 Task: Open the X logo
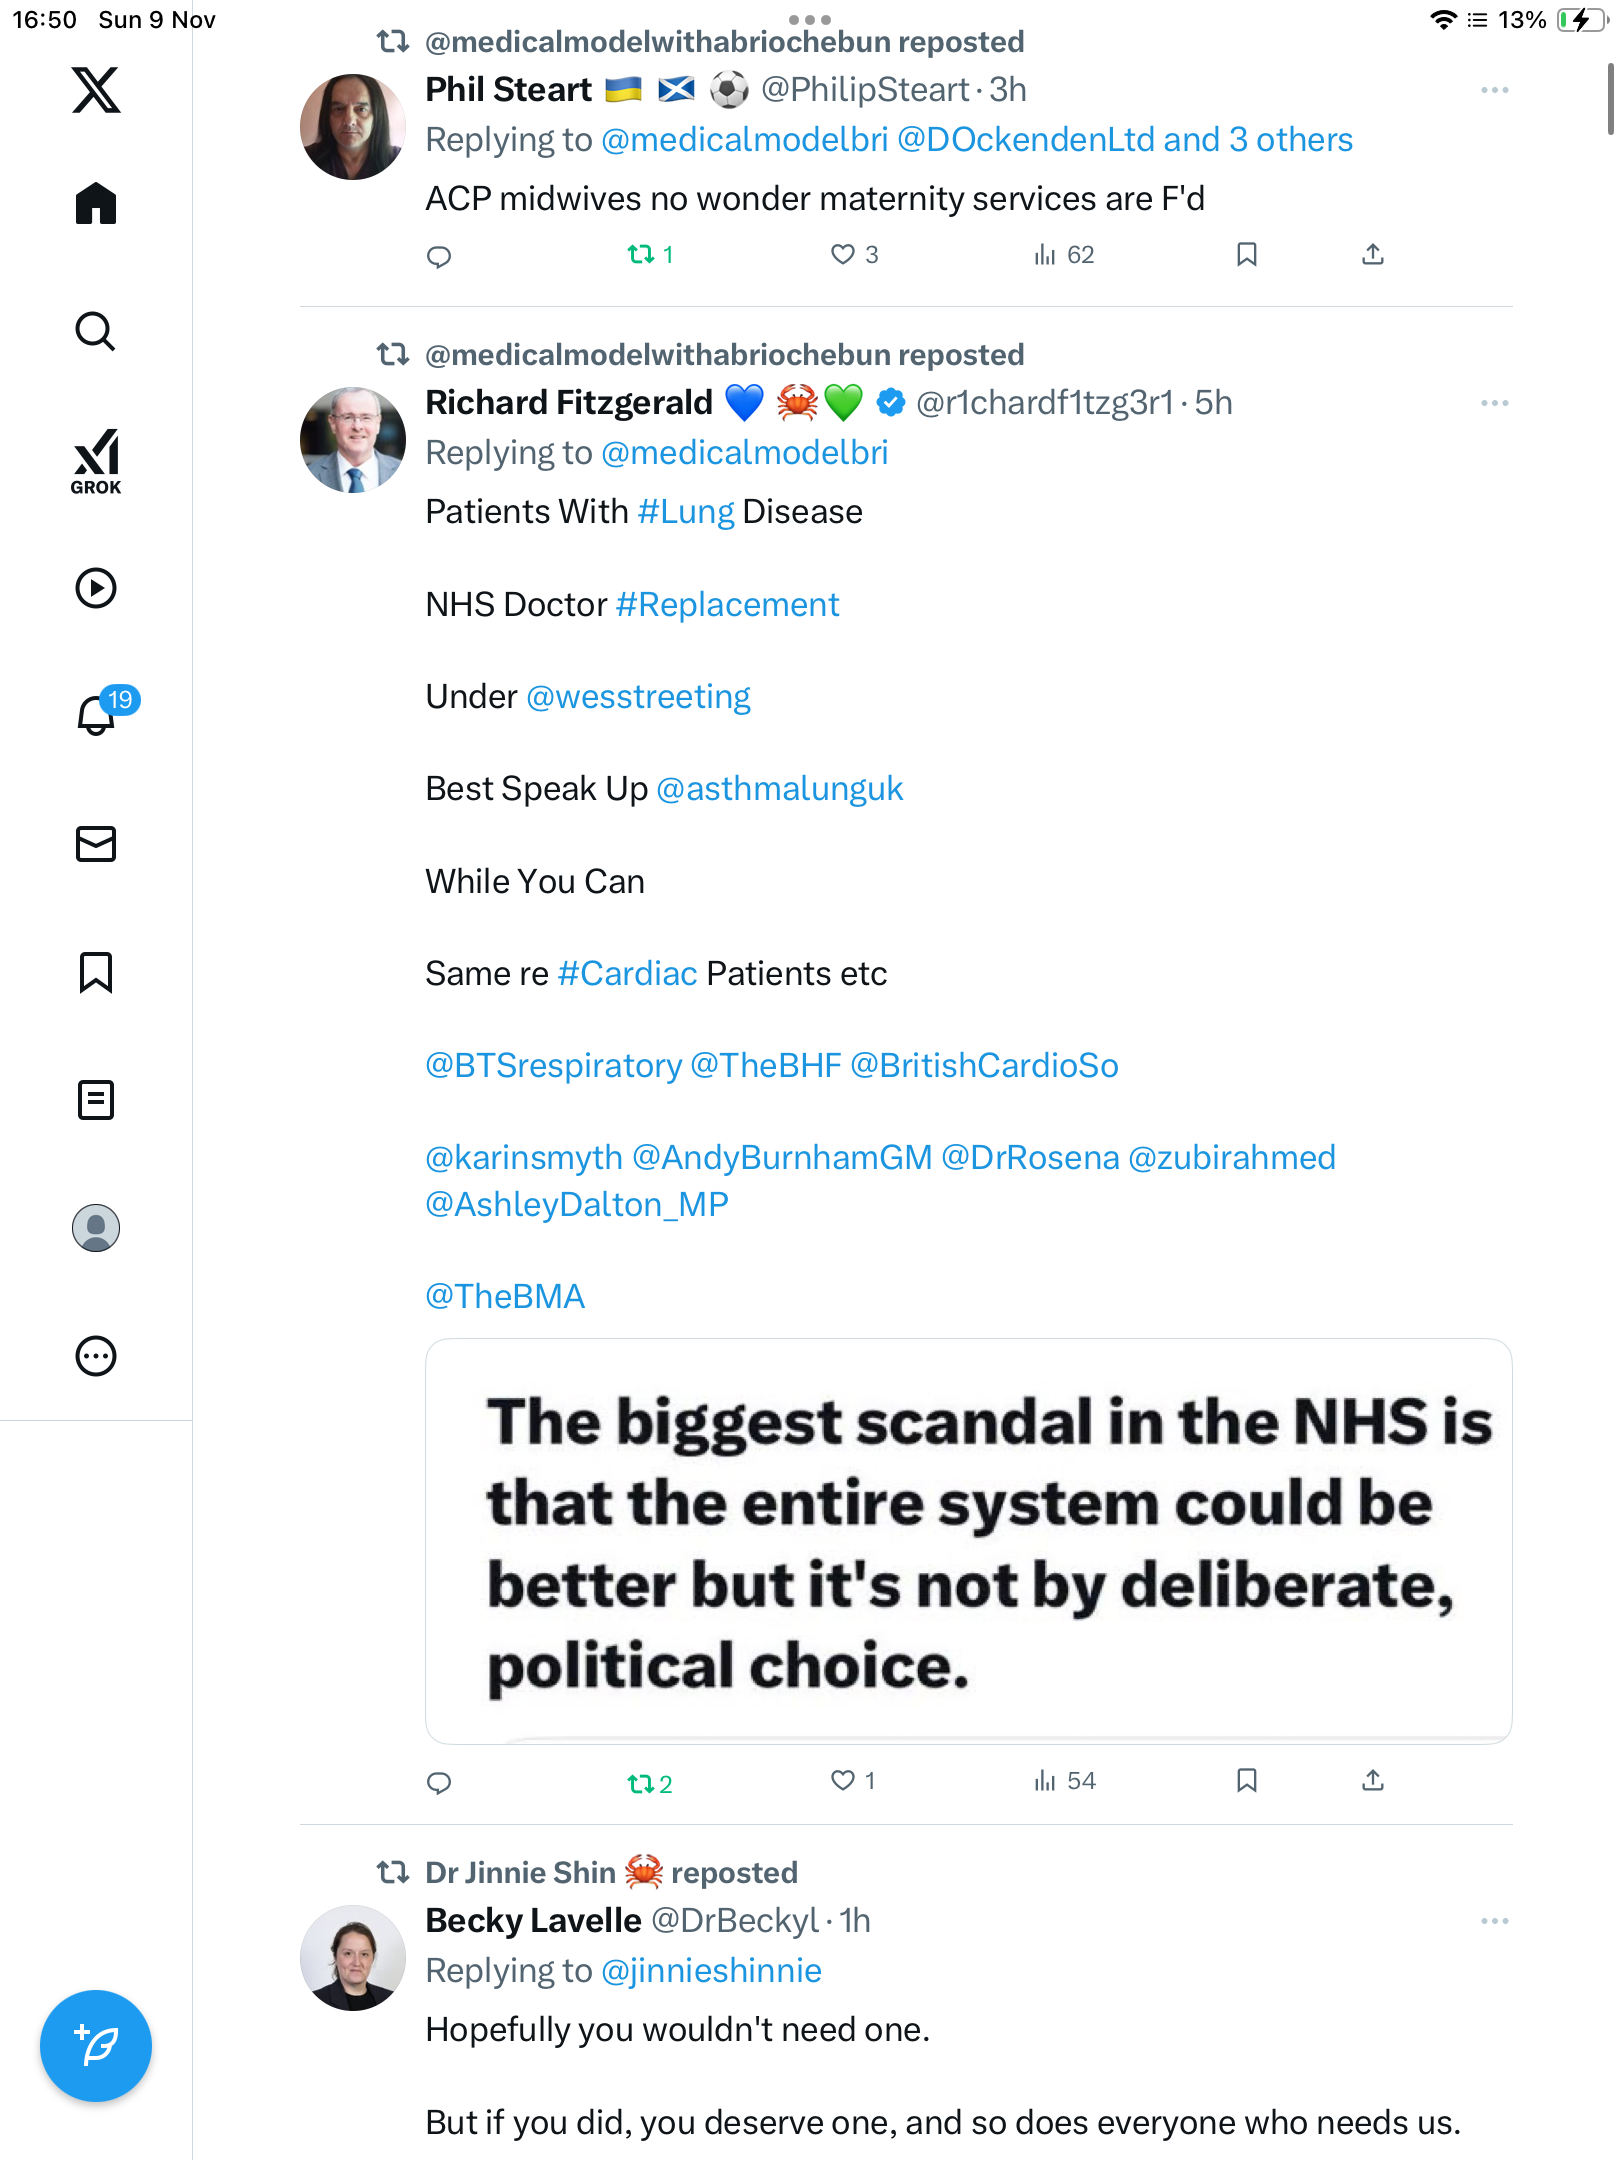[96, 90]
